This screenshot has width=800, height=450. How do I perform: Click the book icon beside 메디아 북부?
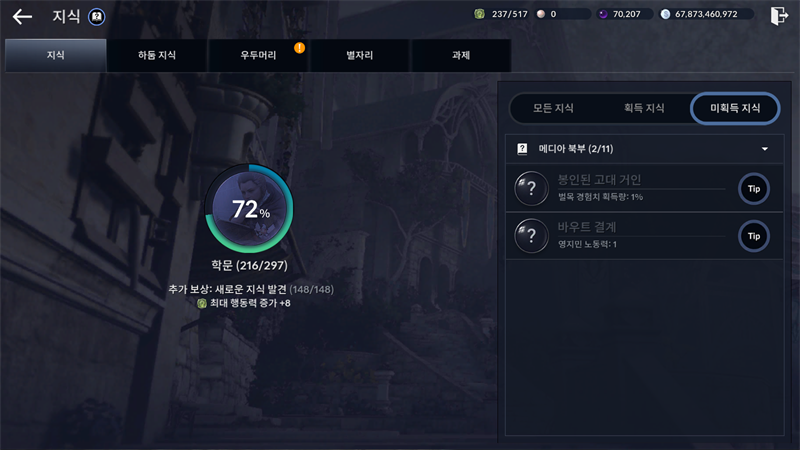522,149
